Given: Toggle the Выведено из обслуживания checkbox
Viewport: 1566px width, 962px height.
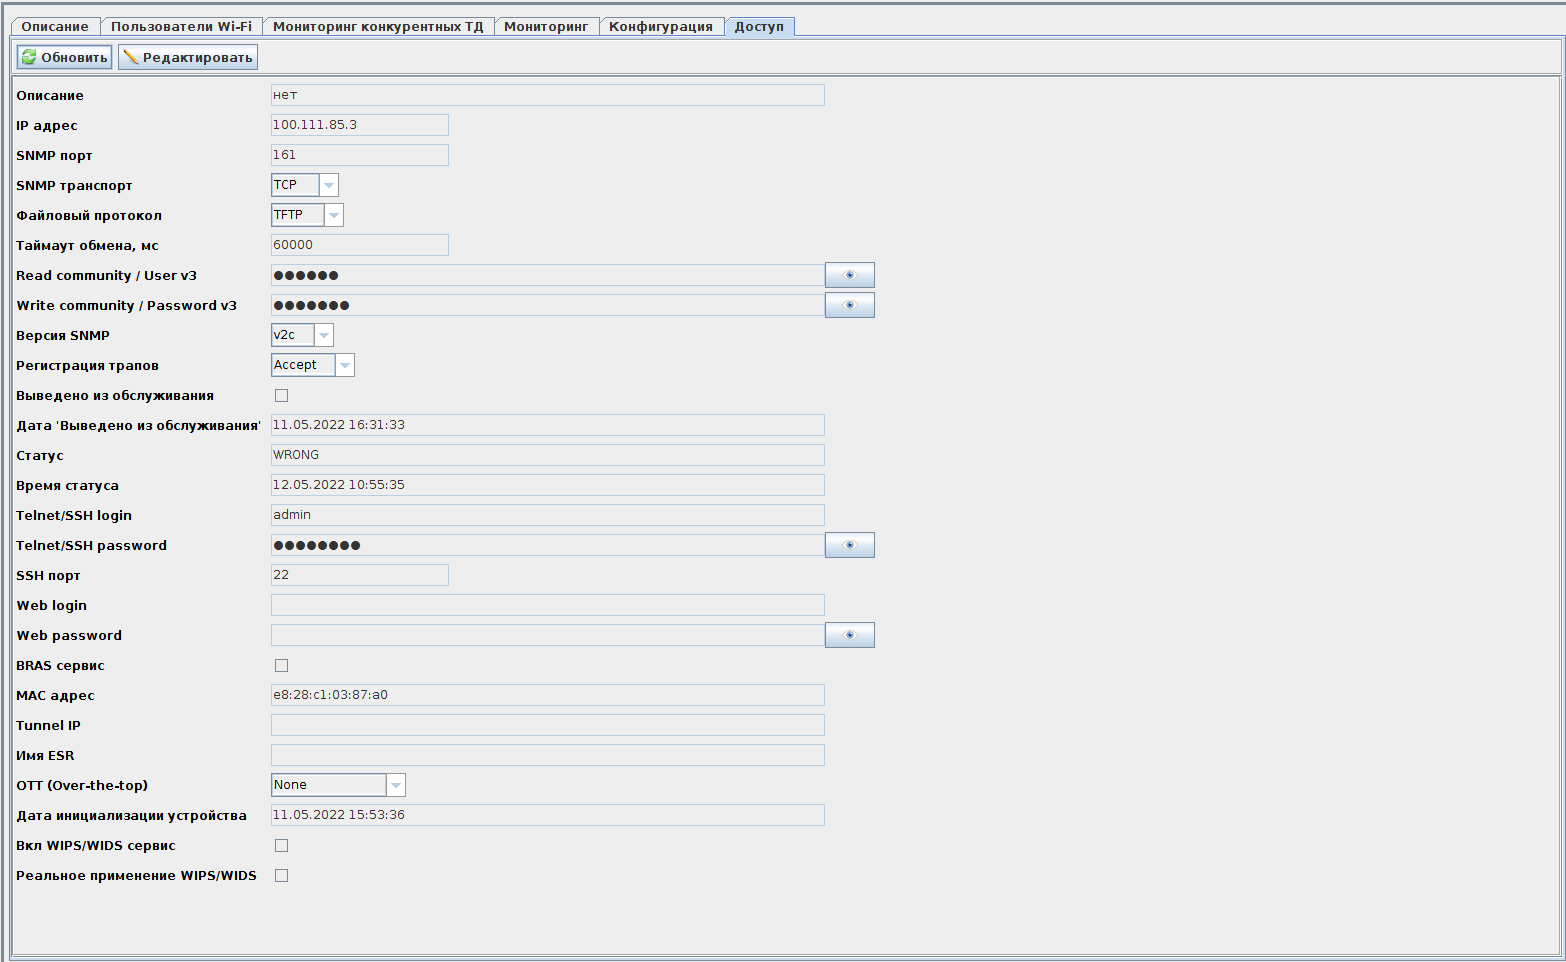Looking at the screenshot, I should coord(282,396).
